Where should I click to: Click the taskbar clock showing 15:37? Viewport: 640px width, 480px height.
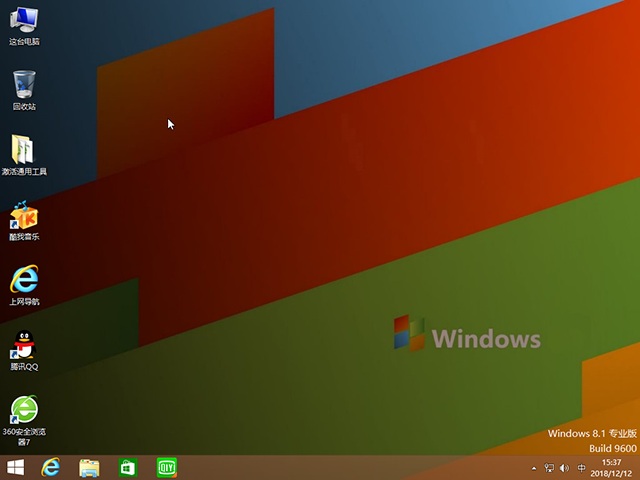(x=611, y=462)
